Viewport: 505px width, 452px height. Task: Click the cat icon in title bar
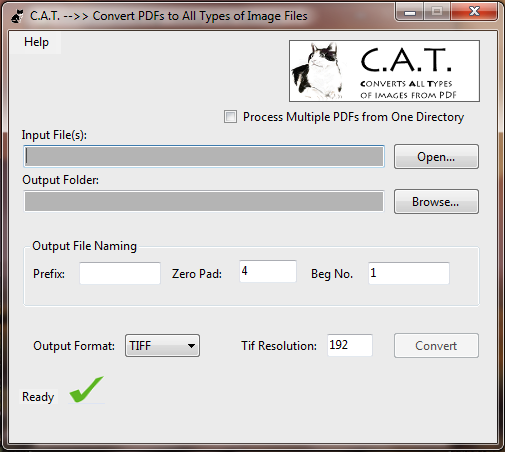click(17, 16)
